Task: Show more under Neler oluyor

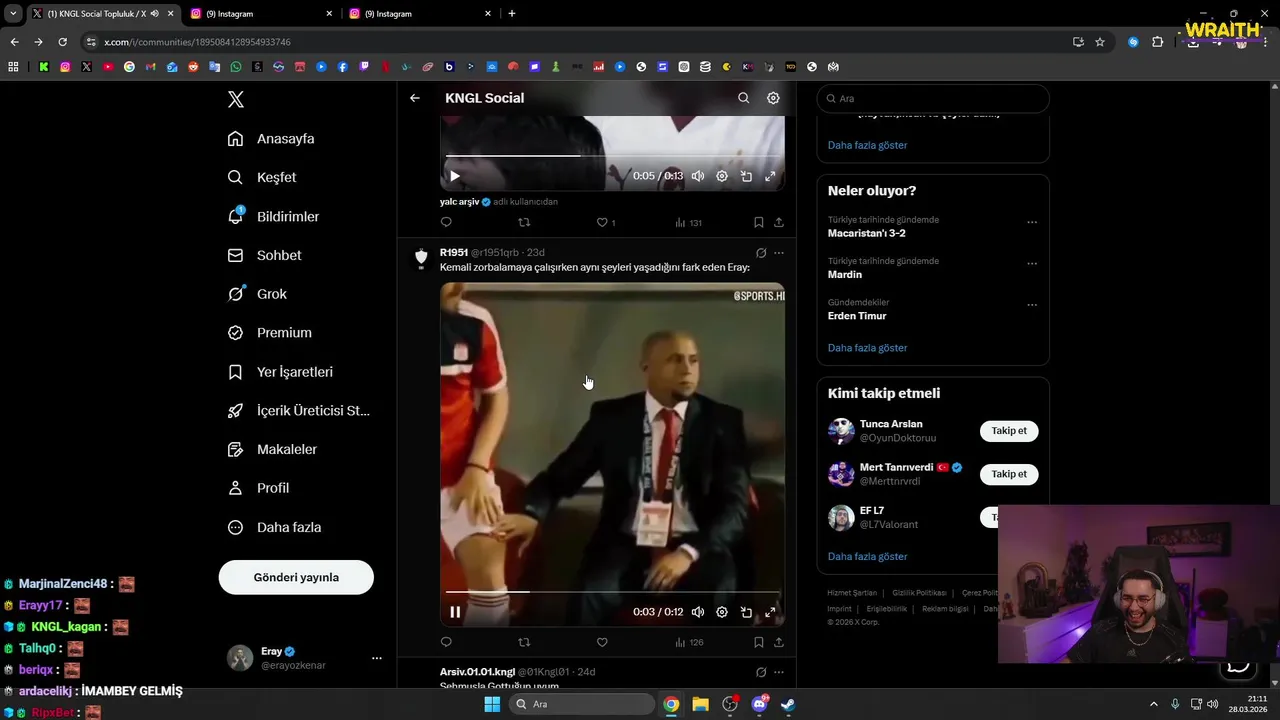Action: (867, 348)
